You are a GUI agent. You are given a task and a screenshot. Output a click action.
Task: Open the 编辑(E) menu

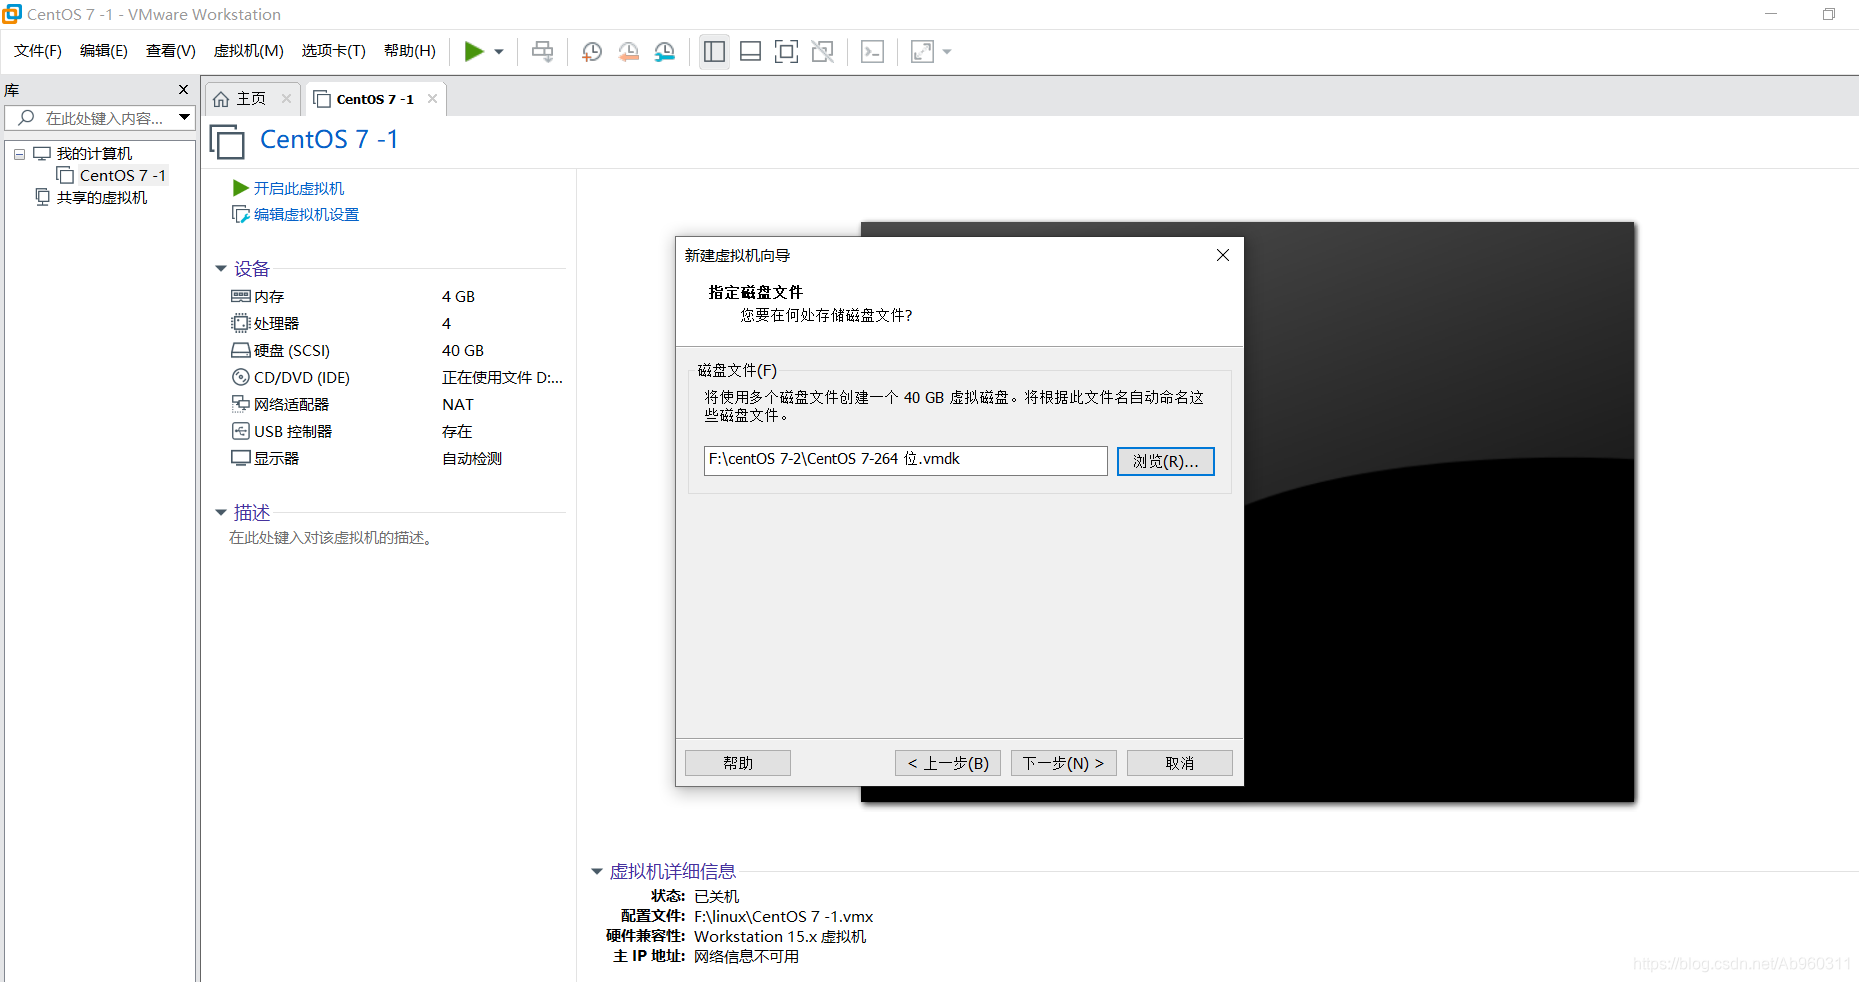(103, 51)
